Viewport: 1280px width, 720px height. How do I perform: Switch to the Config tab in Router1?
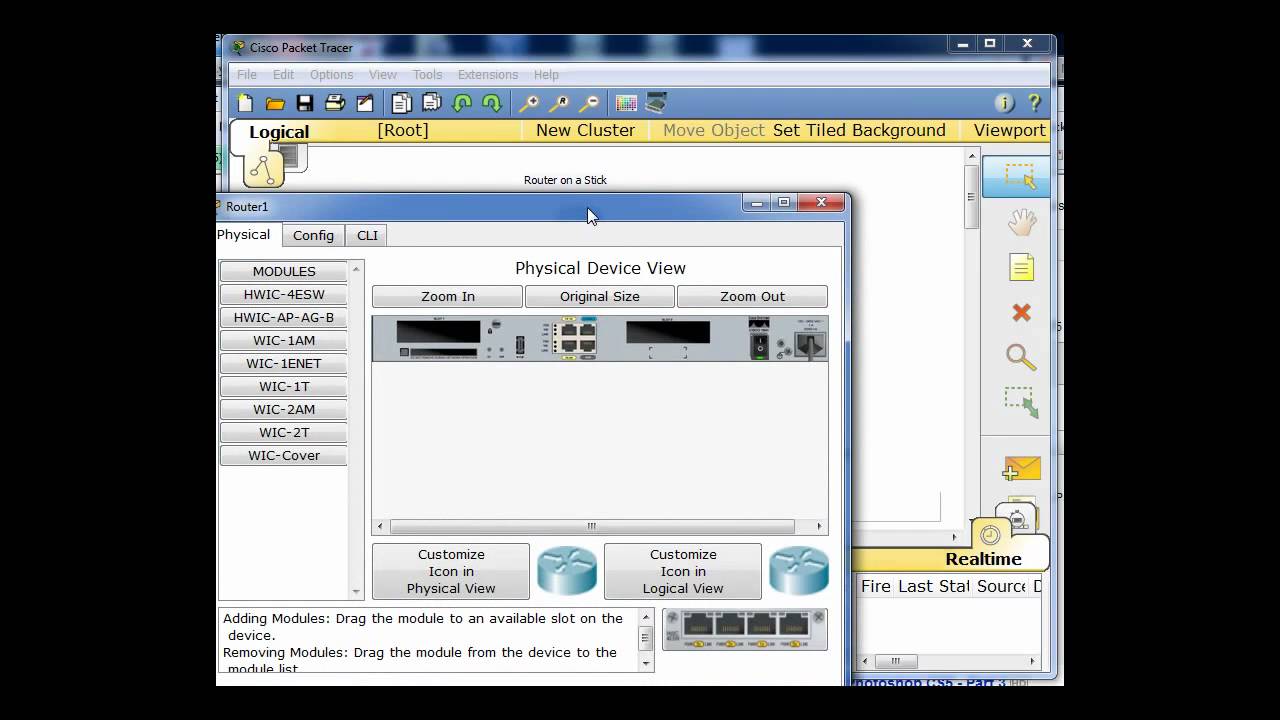pos(313,235)
